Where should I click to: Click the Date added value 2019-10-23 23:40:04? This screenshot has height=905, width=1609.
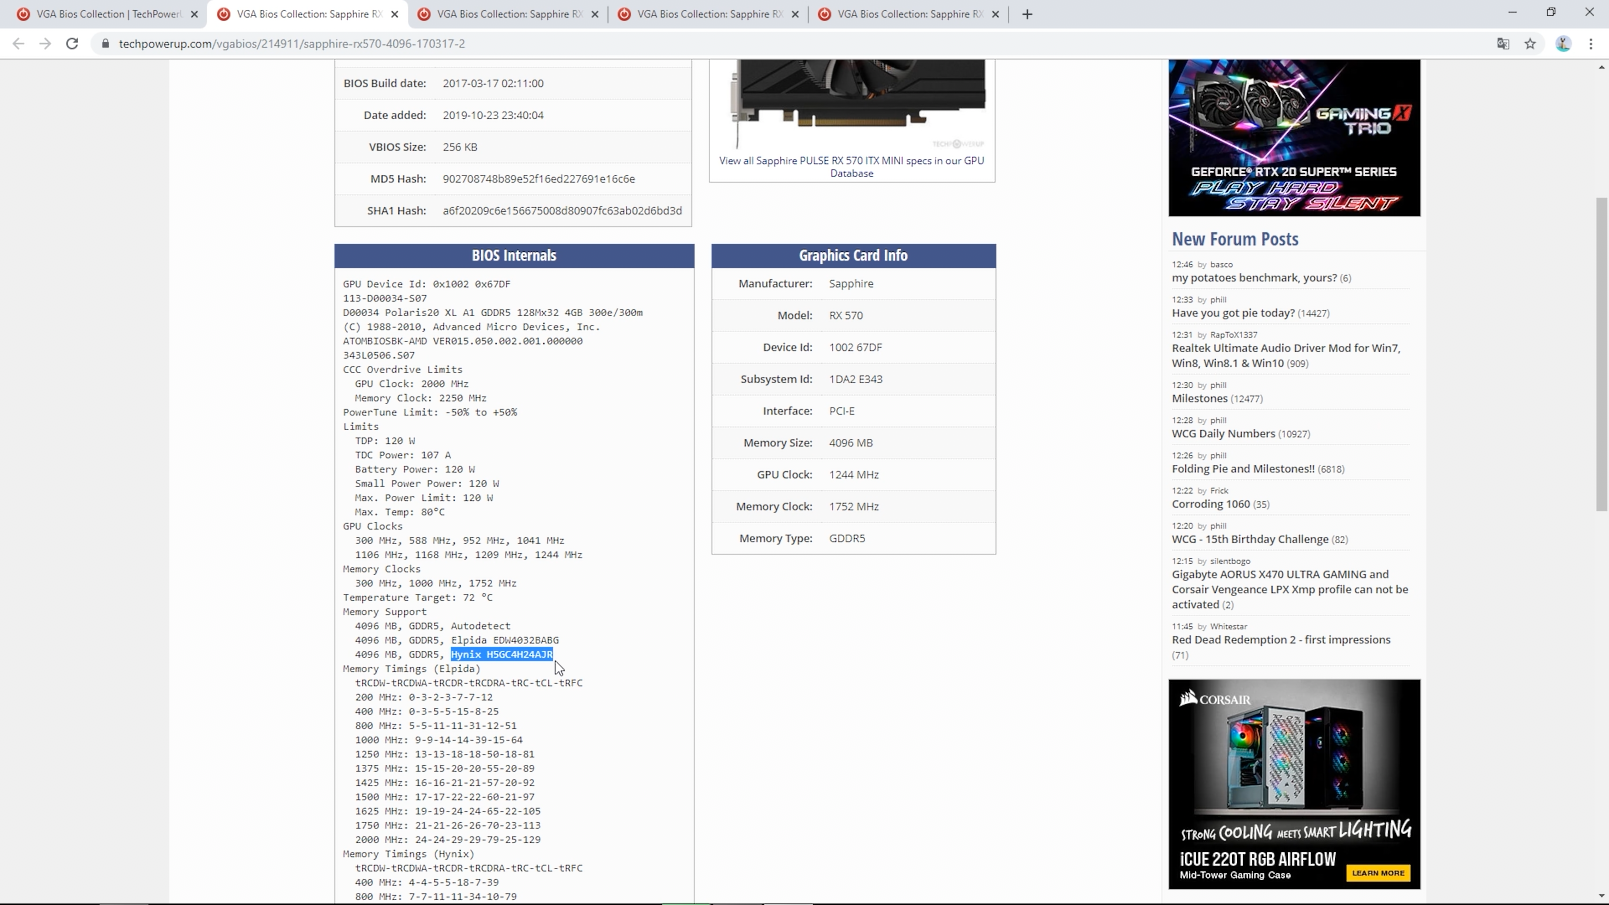click(493, 115)
